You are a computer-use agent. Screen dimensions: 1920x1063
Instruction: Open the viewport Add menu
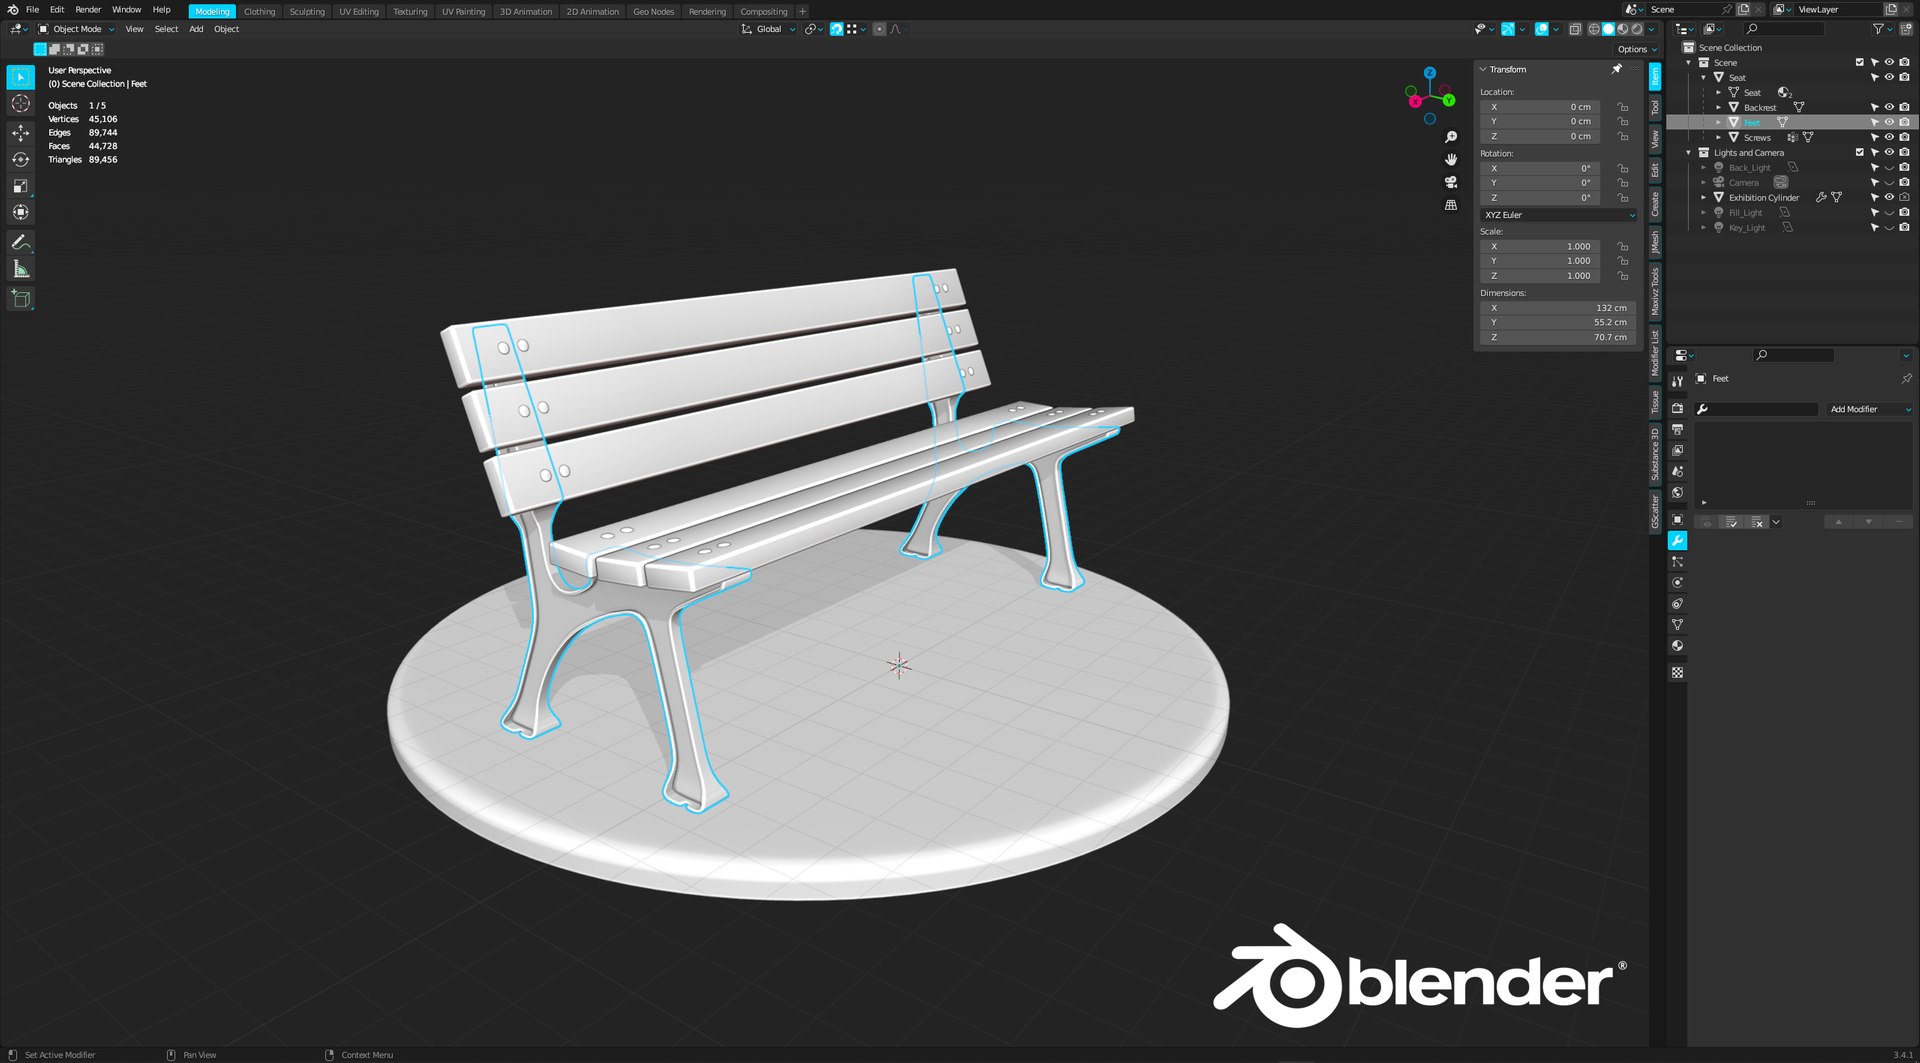(196, 29)
